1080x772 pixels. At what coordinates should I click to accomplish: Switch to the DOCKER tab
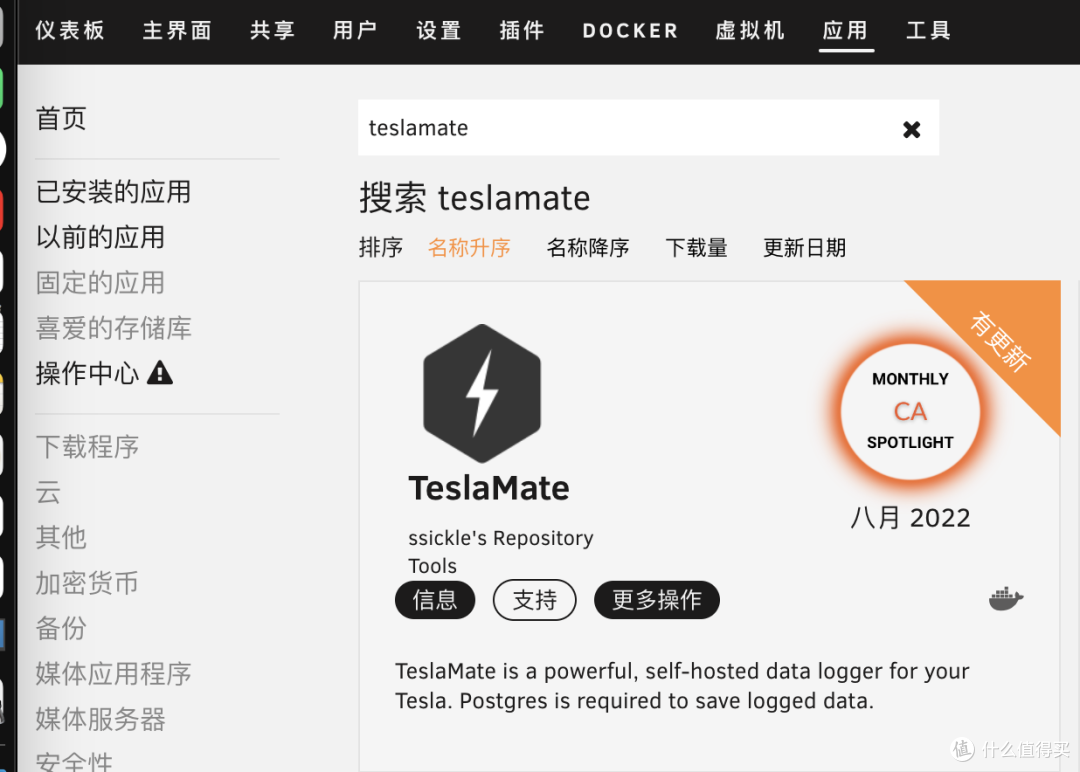pos(629,30)
